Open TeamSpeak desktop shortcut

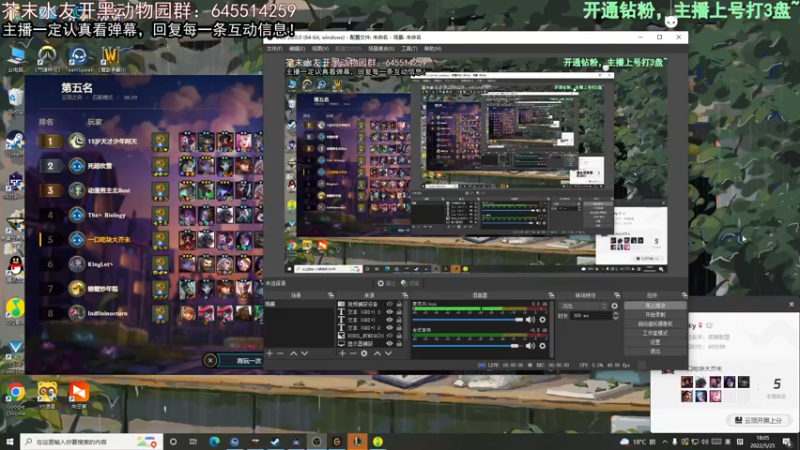coord(79,59)
